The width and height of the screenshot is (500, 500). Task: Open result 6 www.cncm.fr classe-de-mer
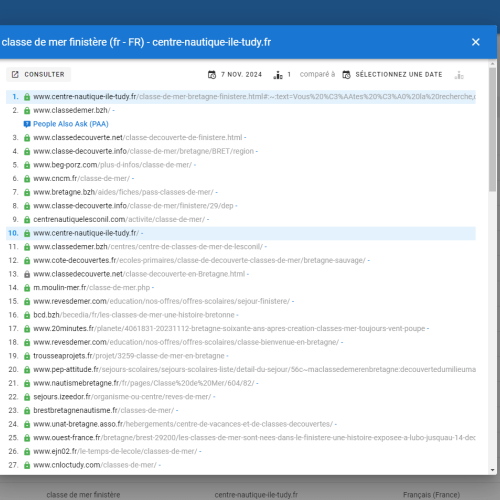coord(81,179)
